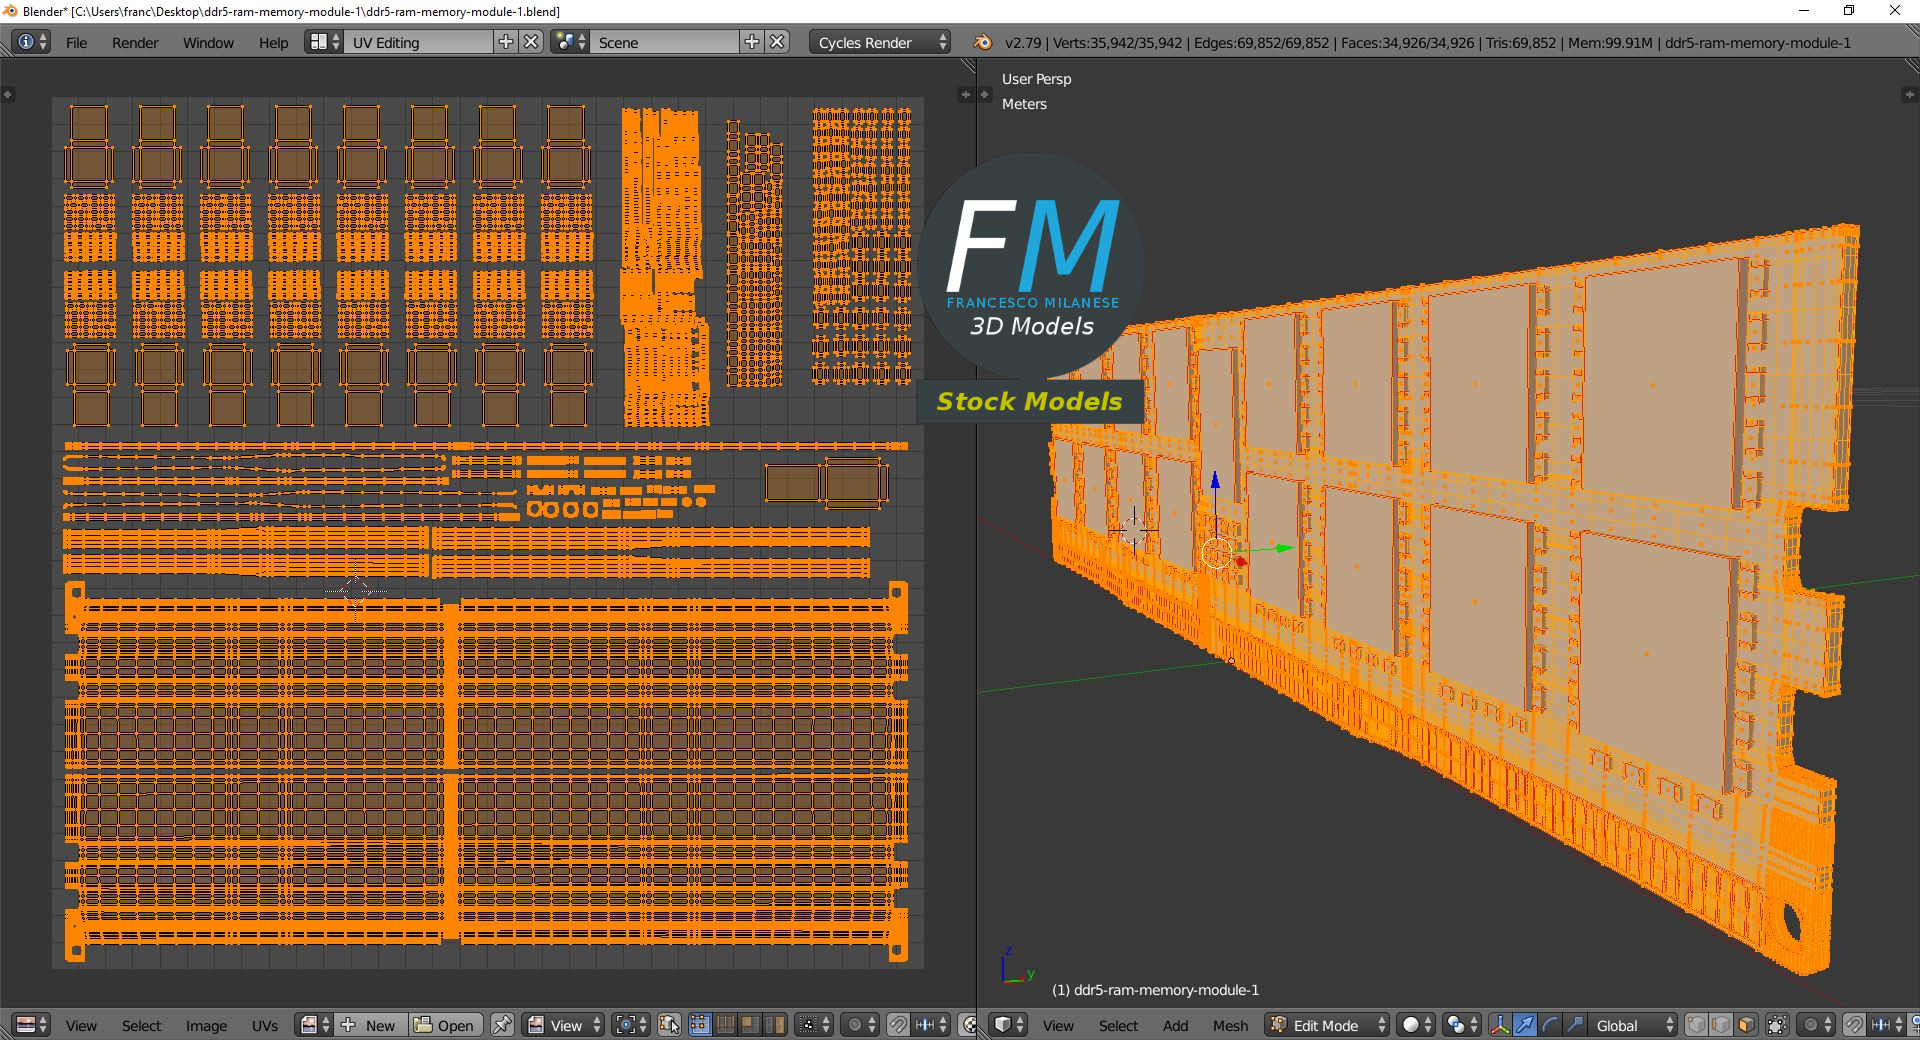Select the rotate manipulator icon

click(x=1549, y=1025)
